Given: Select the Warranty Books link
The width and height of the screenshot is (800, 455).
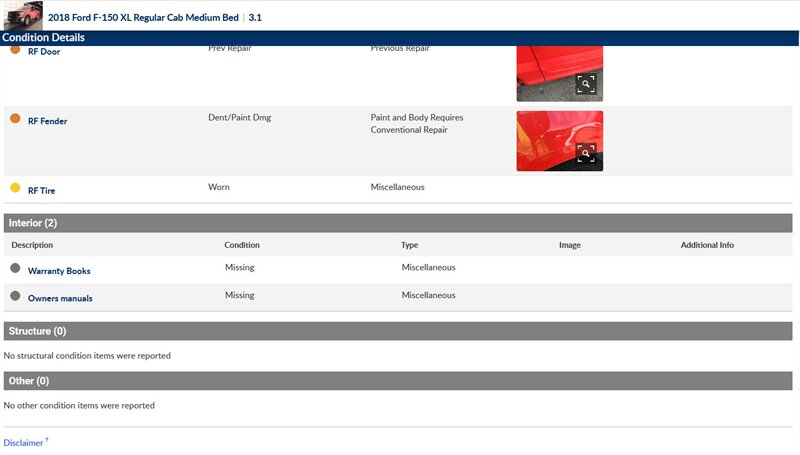Looking at the screenshot, I should click(59, 271).
